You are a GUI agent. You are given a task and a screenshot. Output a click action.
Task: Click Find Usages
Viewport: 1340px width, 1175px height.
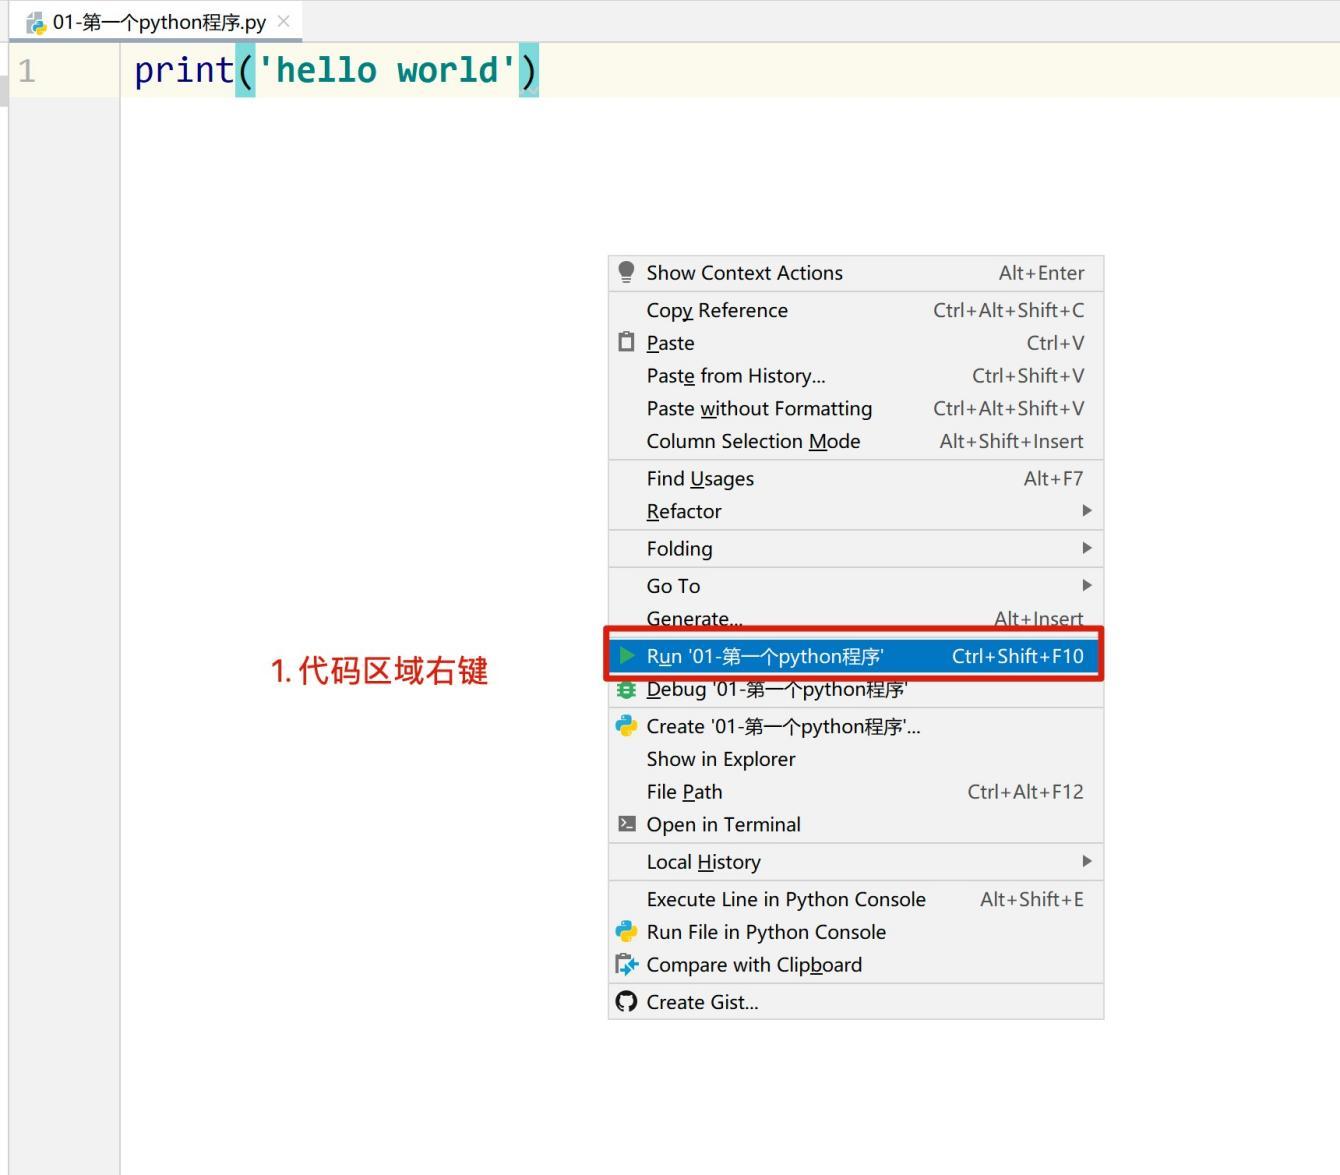(700, 478)
